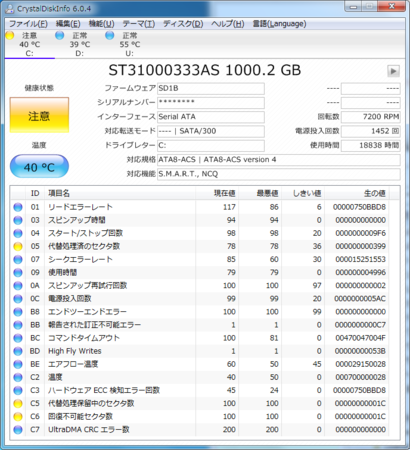The image size is (410, 450).
Task: Click the transfer mode field SATA/300
Action: [x=211, y=131]
